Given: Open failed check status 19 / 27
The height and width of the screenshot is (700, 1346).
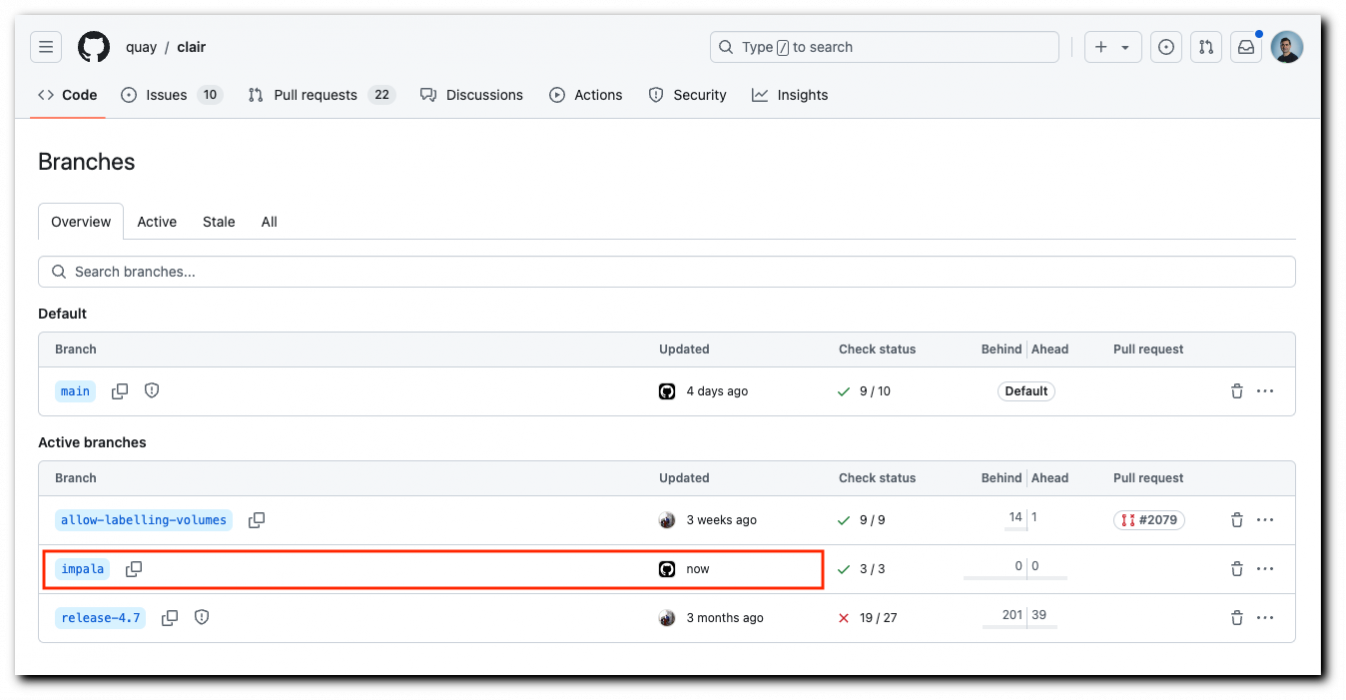Looking at the screenshot, I should (x=867, y=618).
